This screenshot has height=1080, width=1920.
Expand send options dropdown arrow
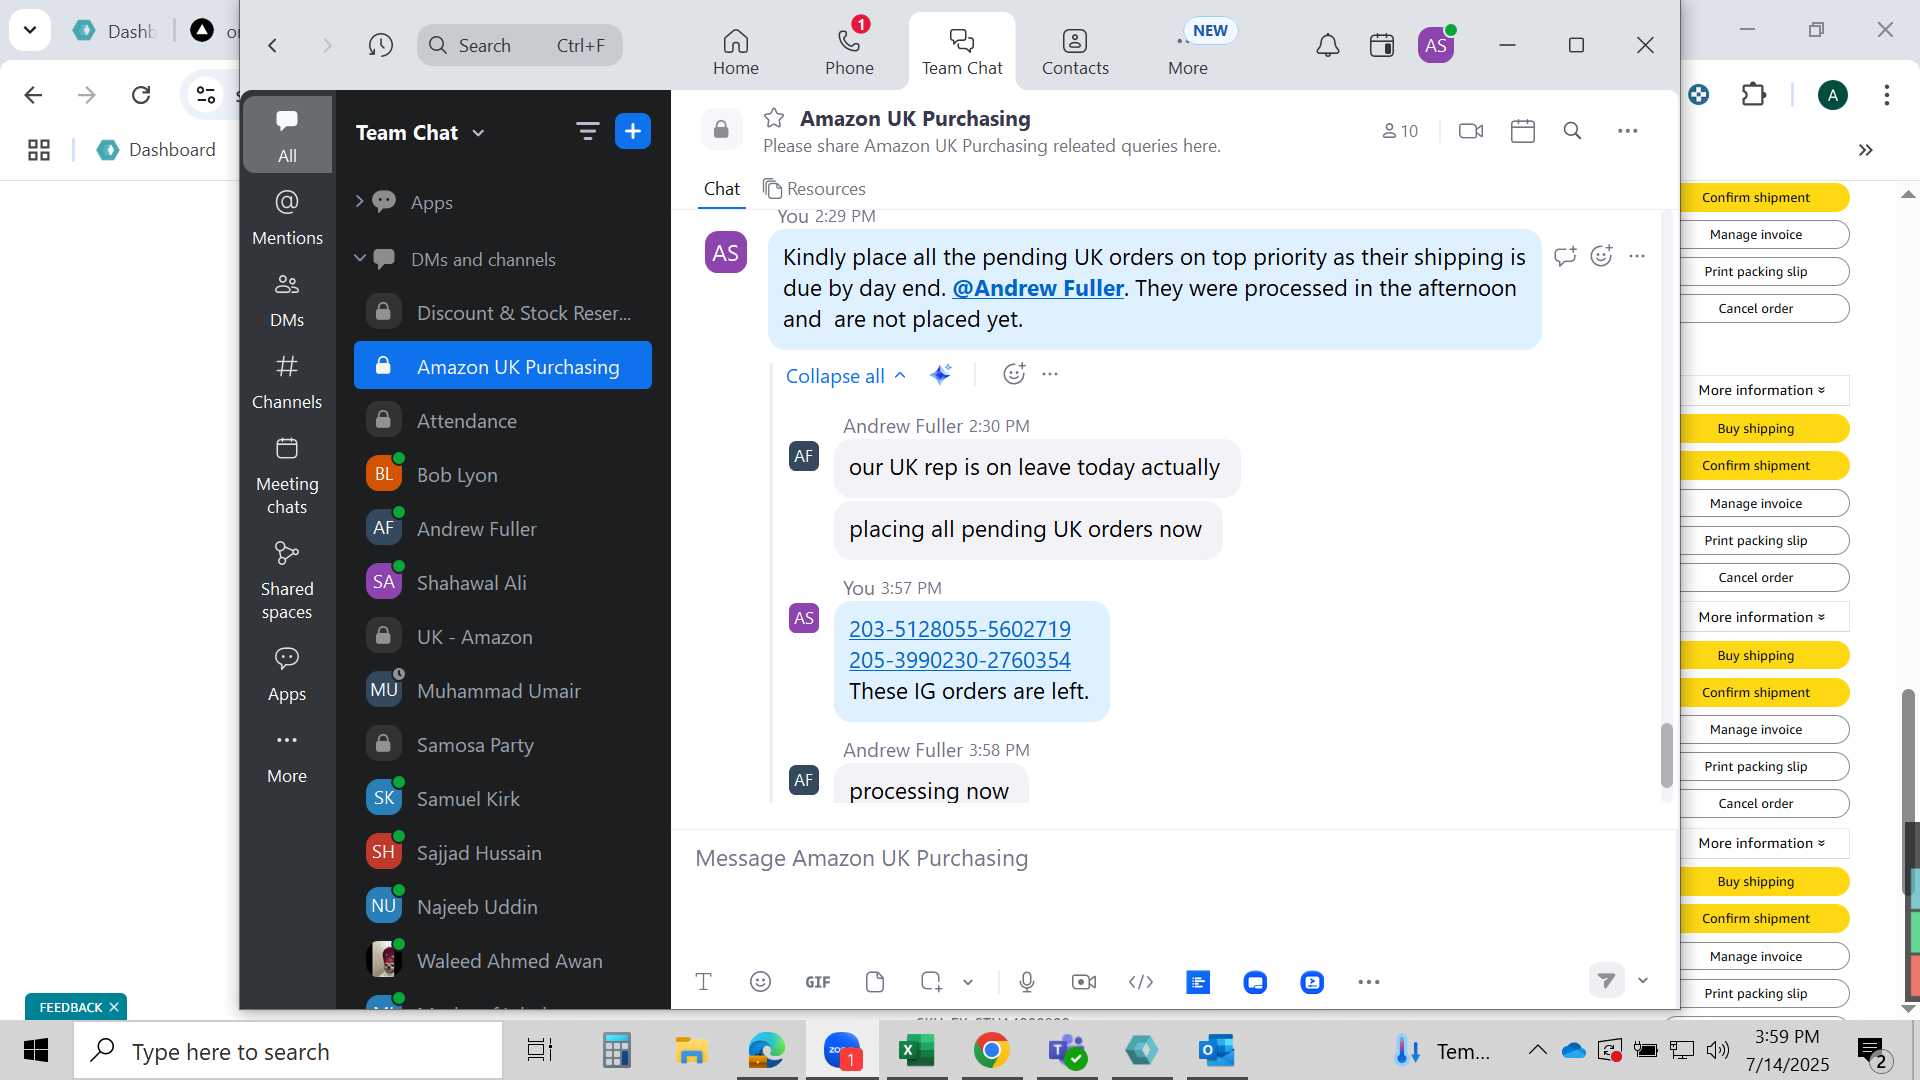point(1643,980)
